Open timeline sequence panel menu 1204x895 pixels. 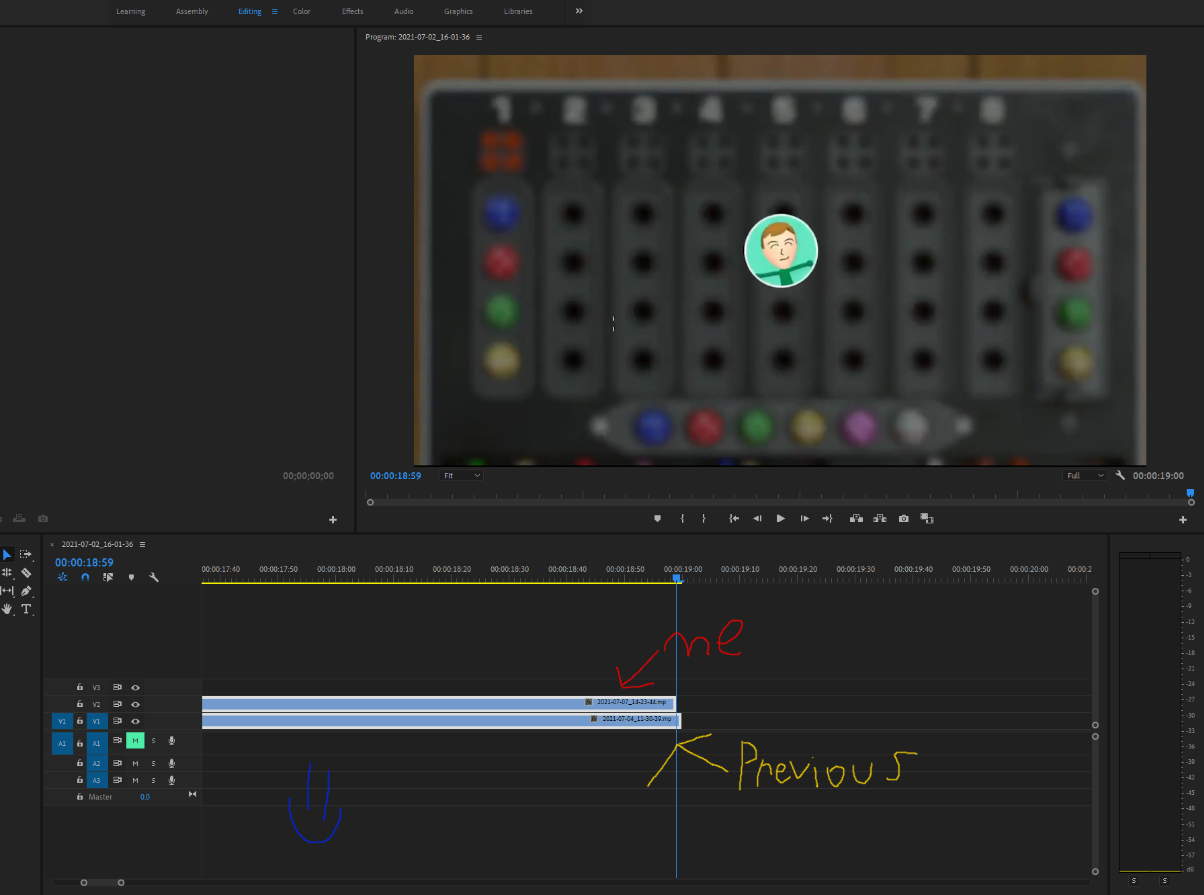coord(142,544)
